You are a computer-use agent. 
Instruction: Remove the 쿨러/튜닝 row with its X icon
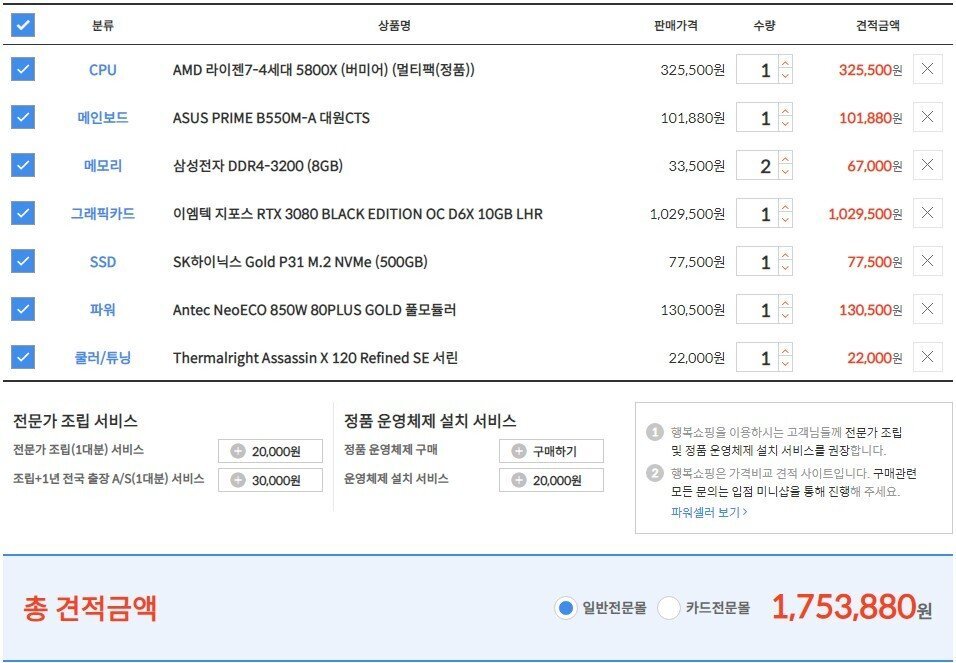coord(927,357)
